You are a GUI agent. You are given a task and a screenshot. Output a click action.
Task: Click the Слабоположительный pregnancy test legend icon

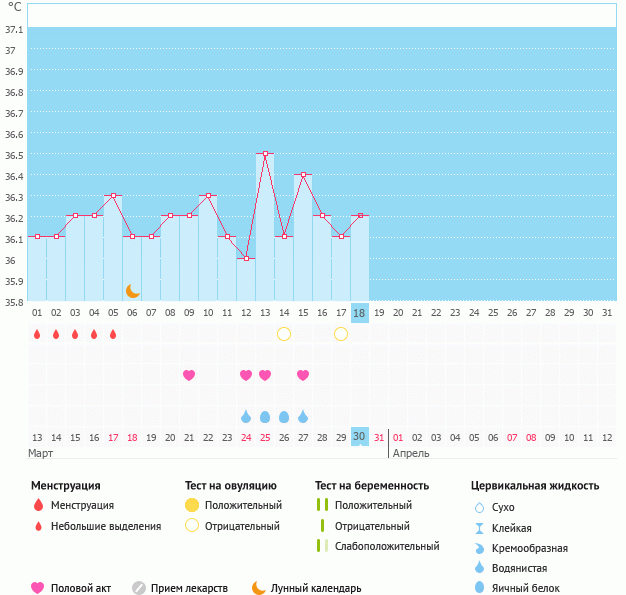click(321, 546)
